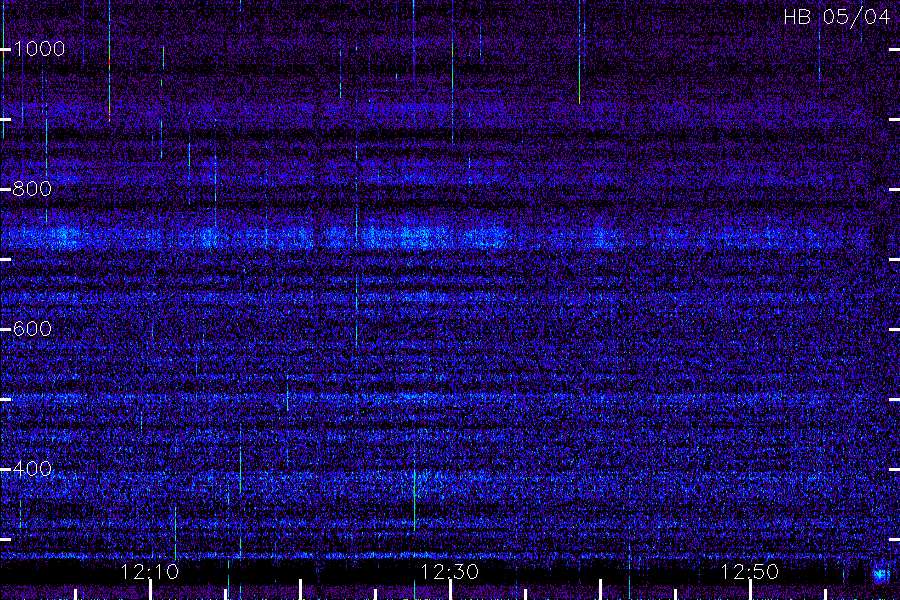The image size is (900, 600).
Task: Click the tick mark below 12:30
Action: (x=450, y=590)
